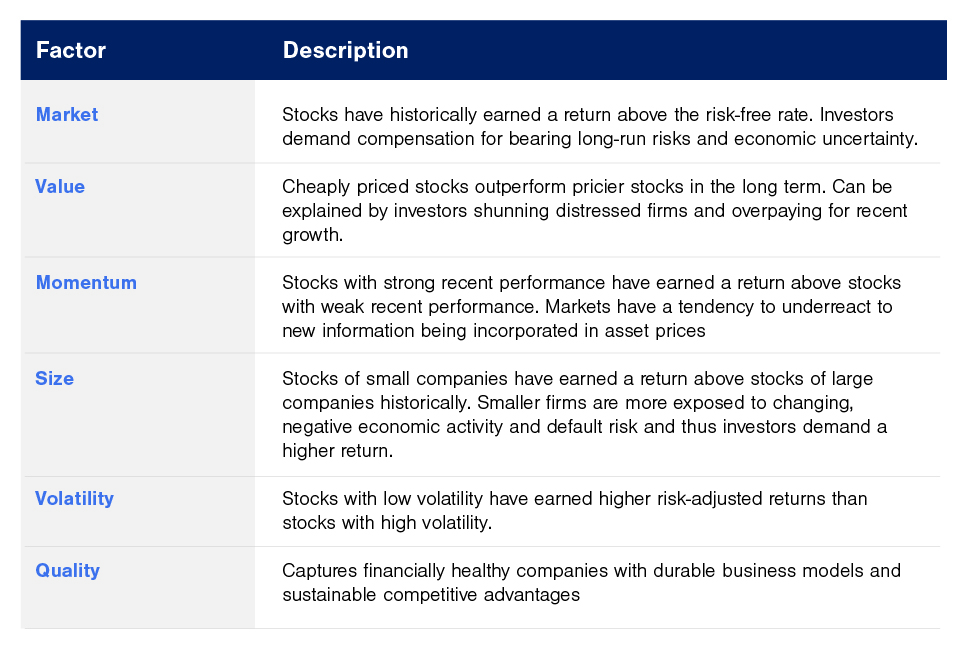
Task: Click the Description column header
Action: click(346, 50)
